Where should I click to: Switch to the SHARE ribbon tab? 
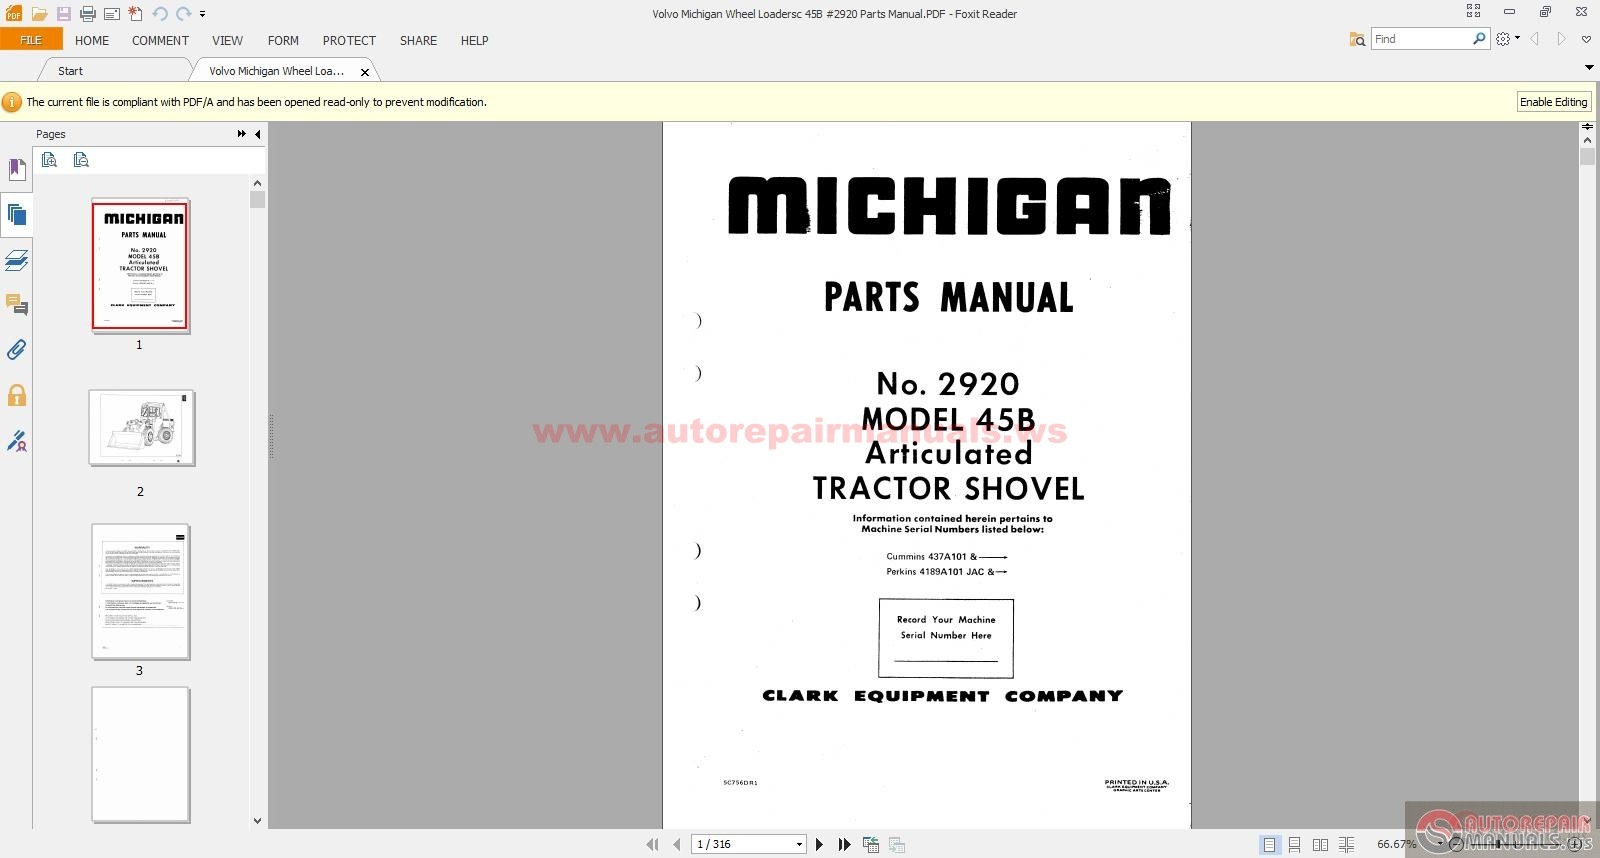tap(418, 40)
